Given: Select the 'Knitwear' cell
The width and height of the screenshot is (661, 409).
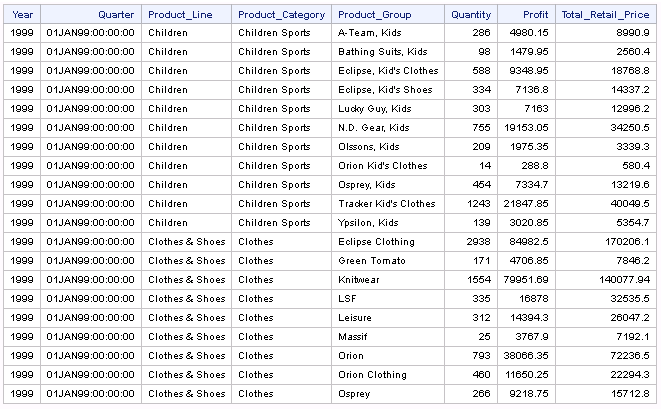Looking at the screenshot, I should coord(359,280).
